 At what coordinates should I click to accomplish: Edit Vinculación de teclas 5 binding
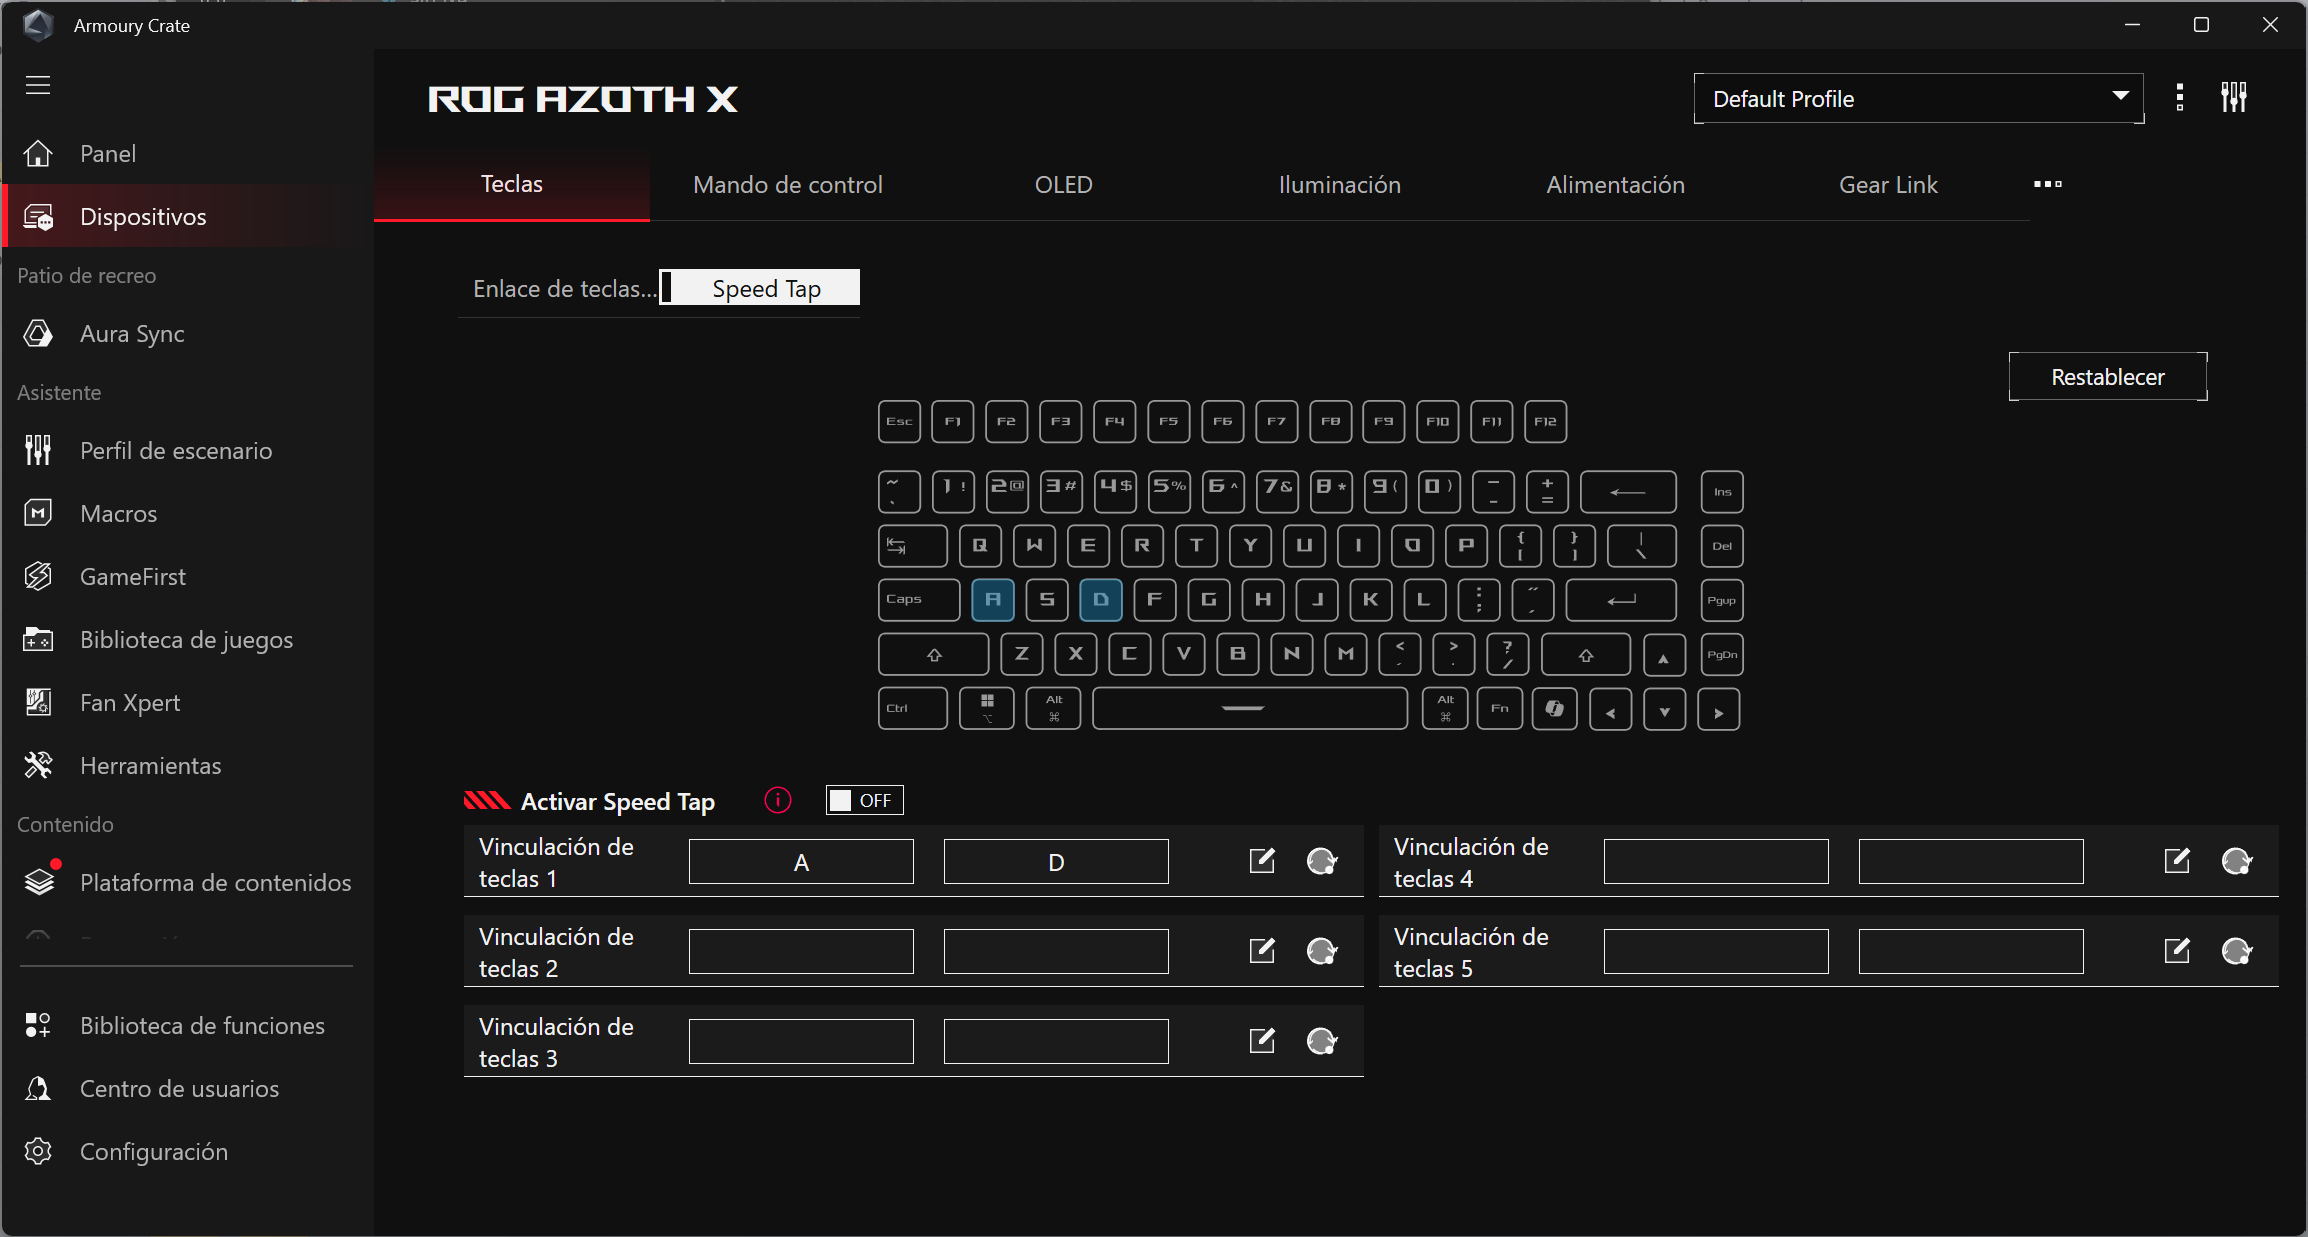tap(2177, 951)
